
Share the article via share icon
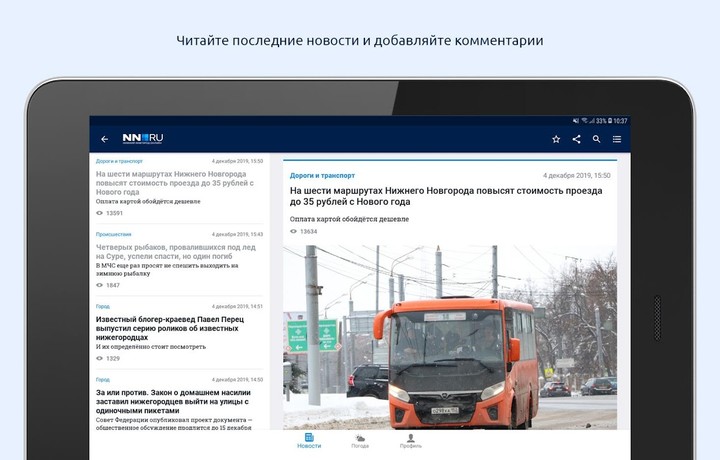[577, 139]
